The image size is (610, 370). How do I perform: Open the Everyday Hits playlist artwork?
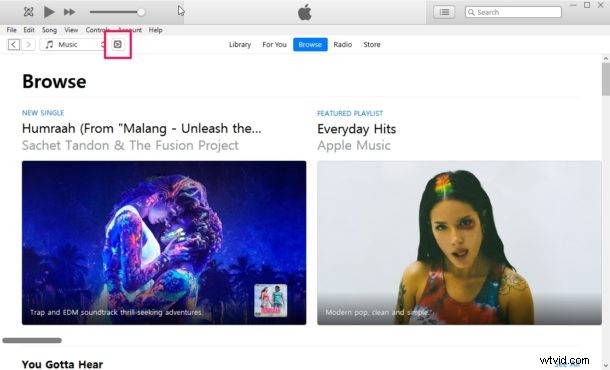click(x=459, y=243)
